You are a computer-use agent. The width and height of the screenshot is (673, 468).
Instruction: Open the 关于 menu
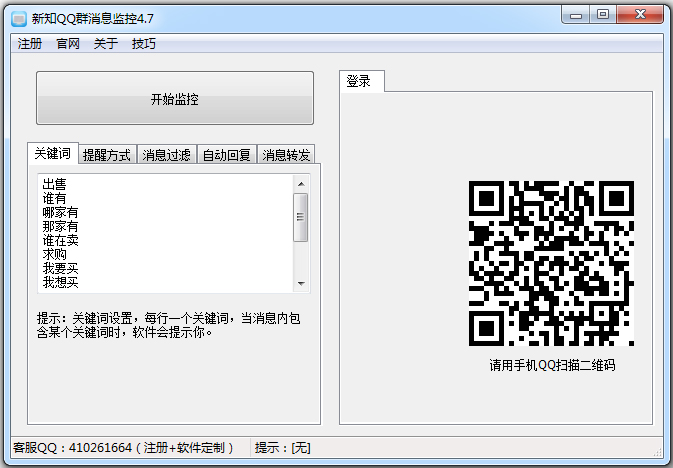106,43
